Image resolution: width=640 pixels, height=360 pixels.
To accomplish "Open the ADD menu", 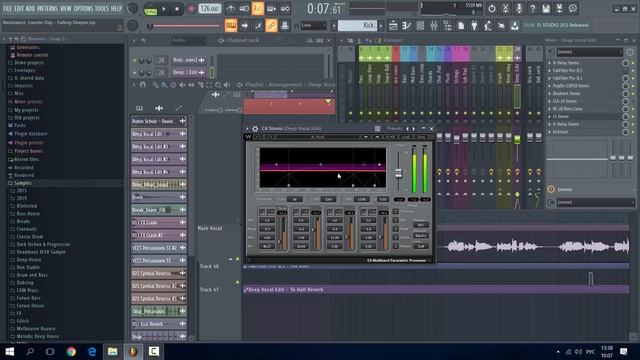I will click(x=31, y=8).
